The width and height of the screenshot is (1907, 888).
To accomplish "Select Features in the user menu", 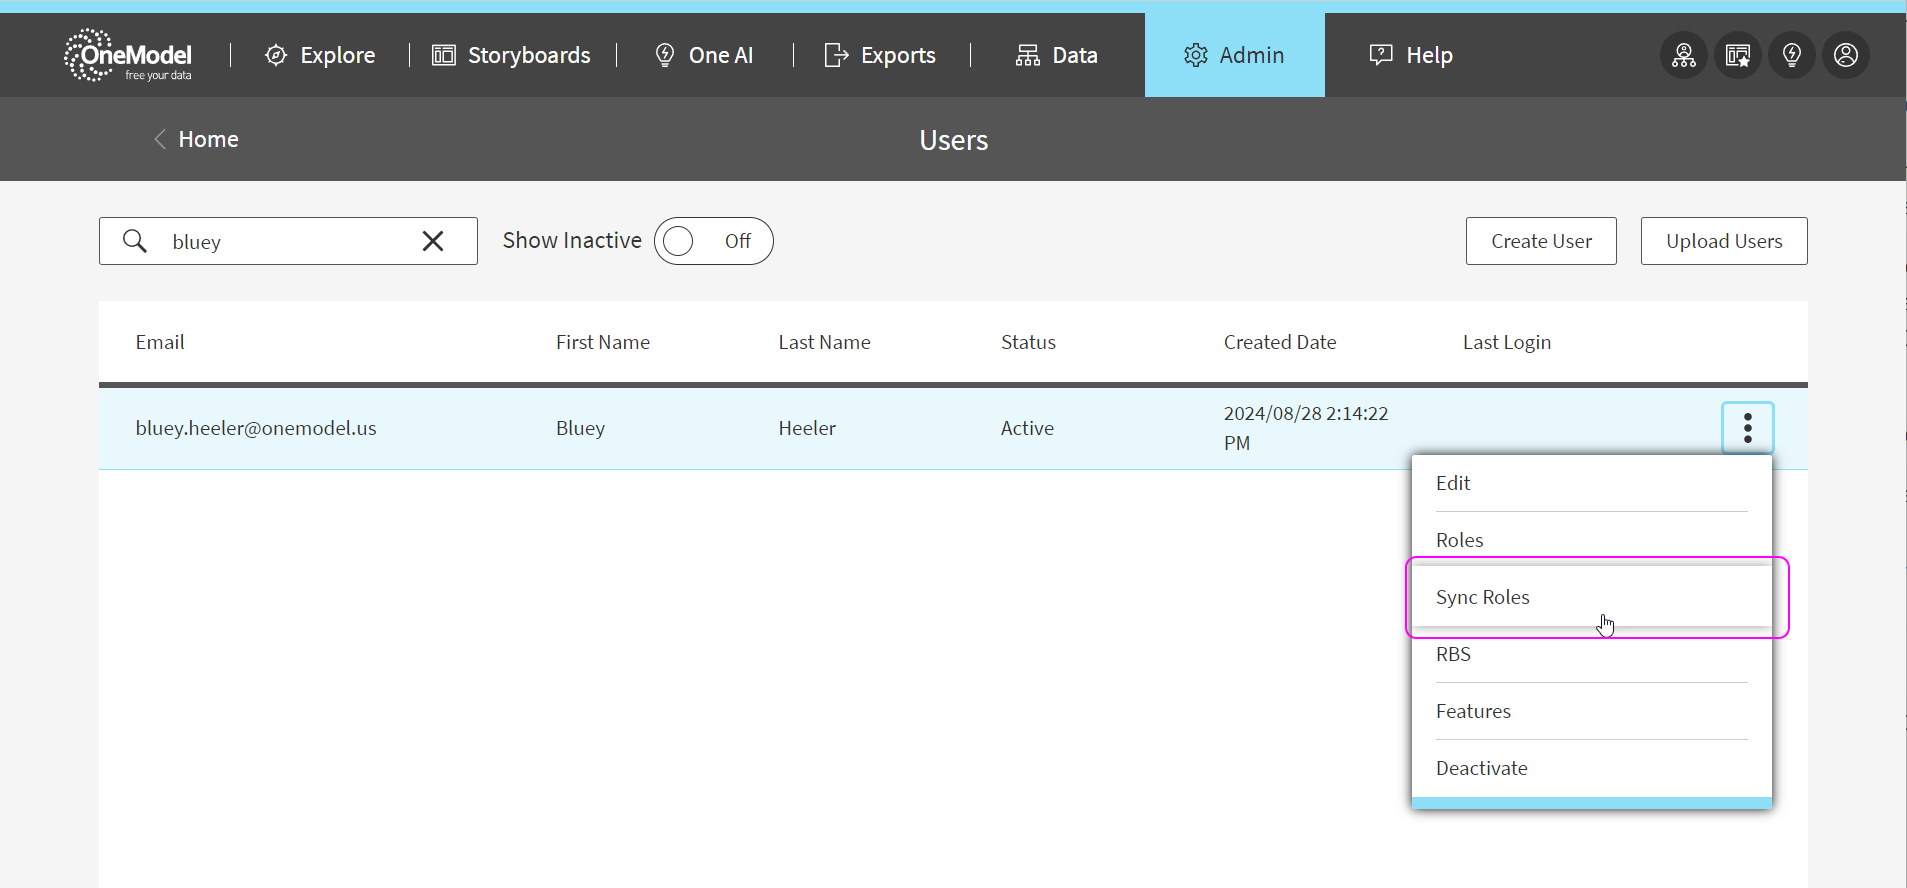I will [1592, 711].
